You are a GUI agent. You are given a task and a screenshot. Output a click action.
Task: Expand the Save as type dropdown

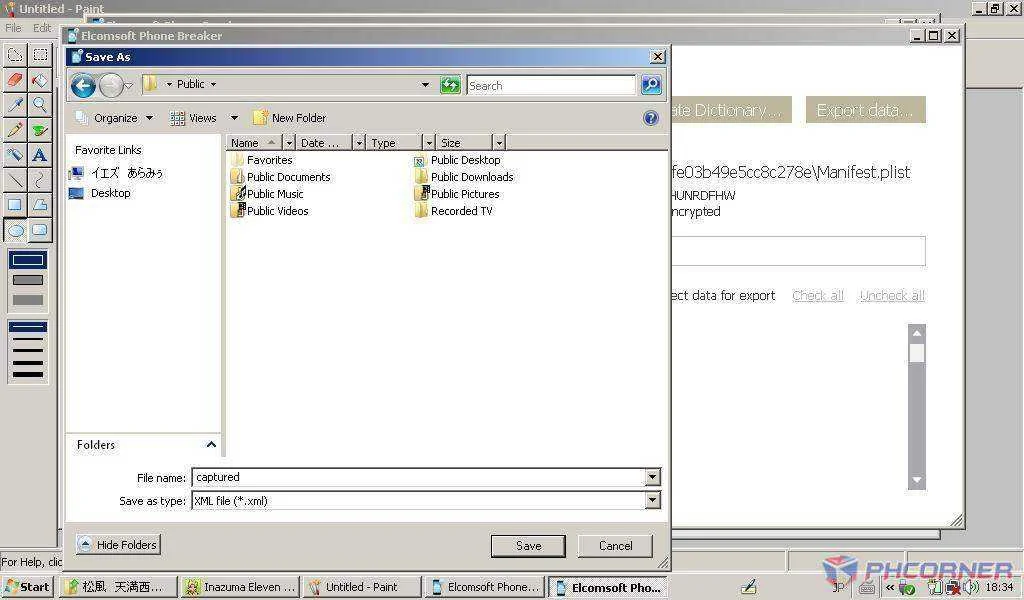pyautogui.click(x=652, y=501)
